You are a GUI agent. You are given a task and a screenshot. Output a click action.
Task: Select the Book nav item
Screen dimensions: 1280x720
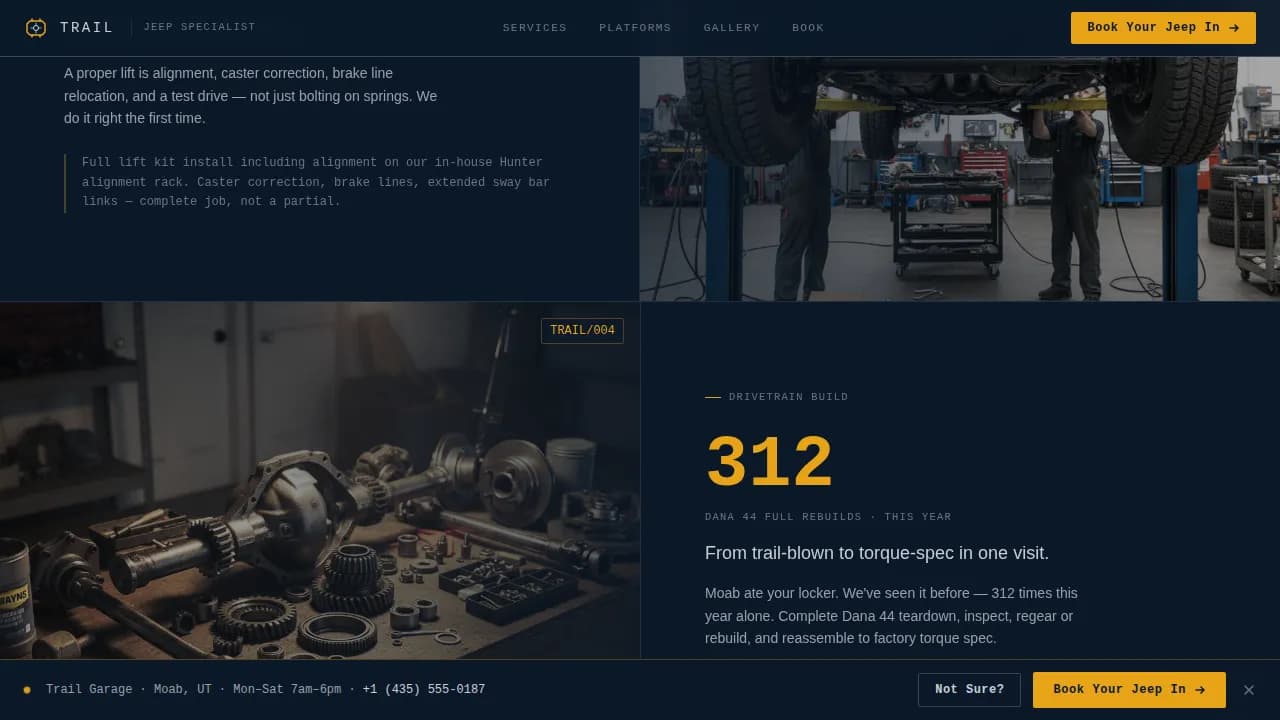(x=808, y=28)
